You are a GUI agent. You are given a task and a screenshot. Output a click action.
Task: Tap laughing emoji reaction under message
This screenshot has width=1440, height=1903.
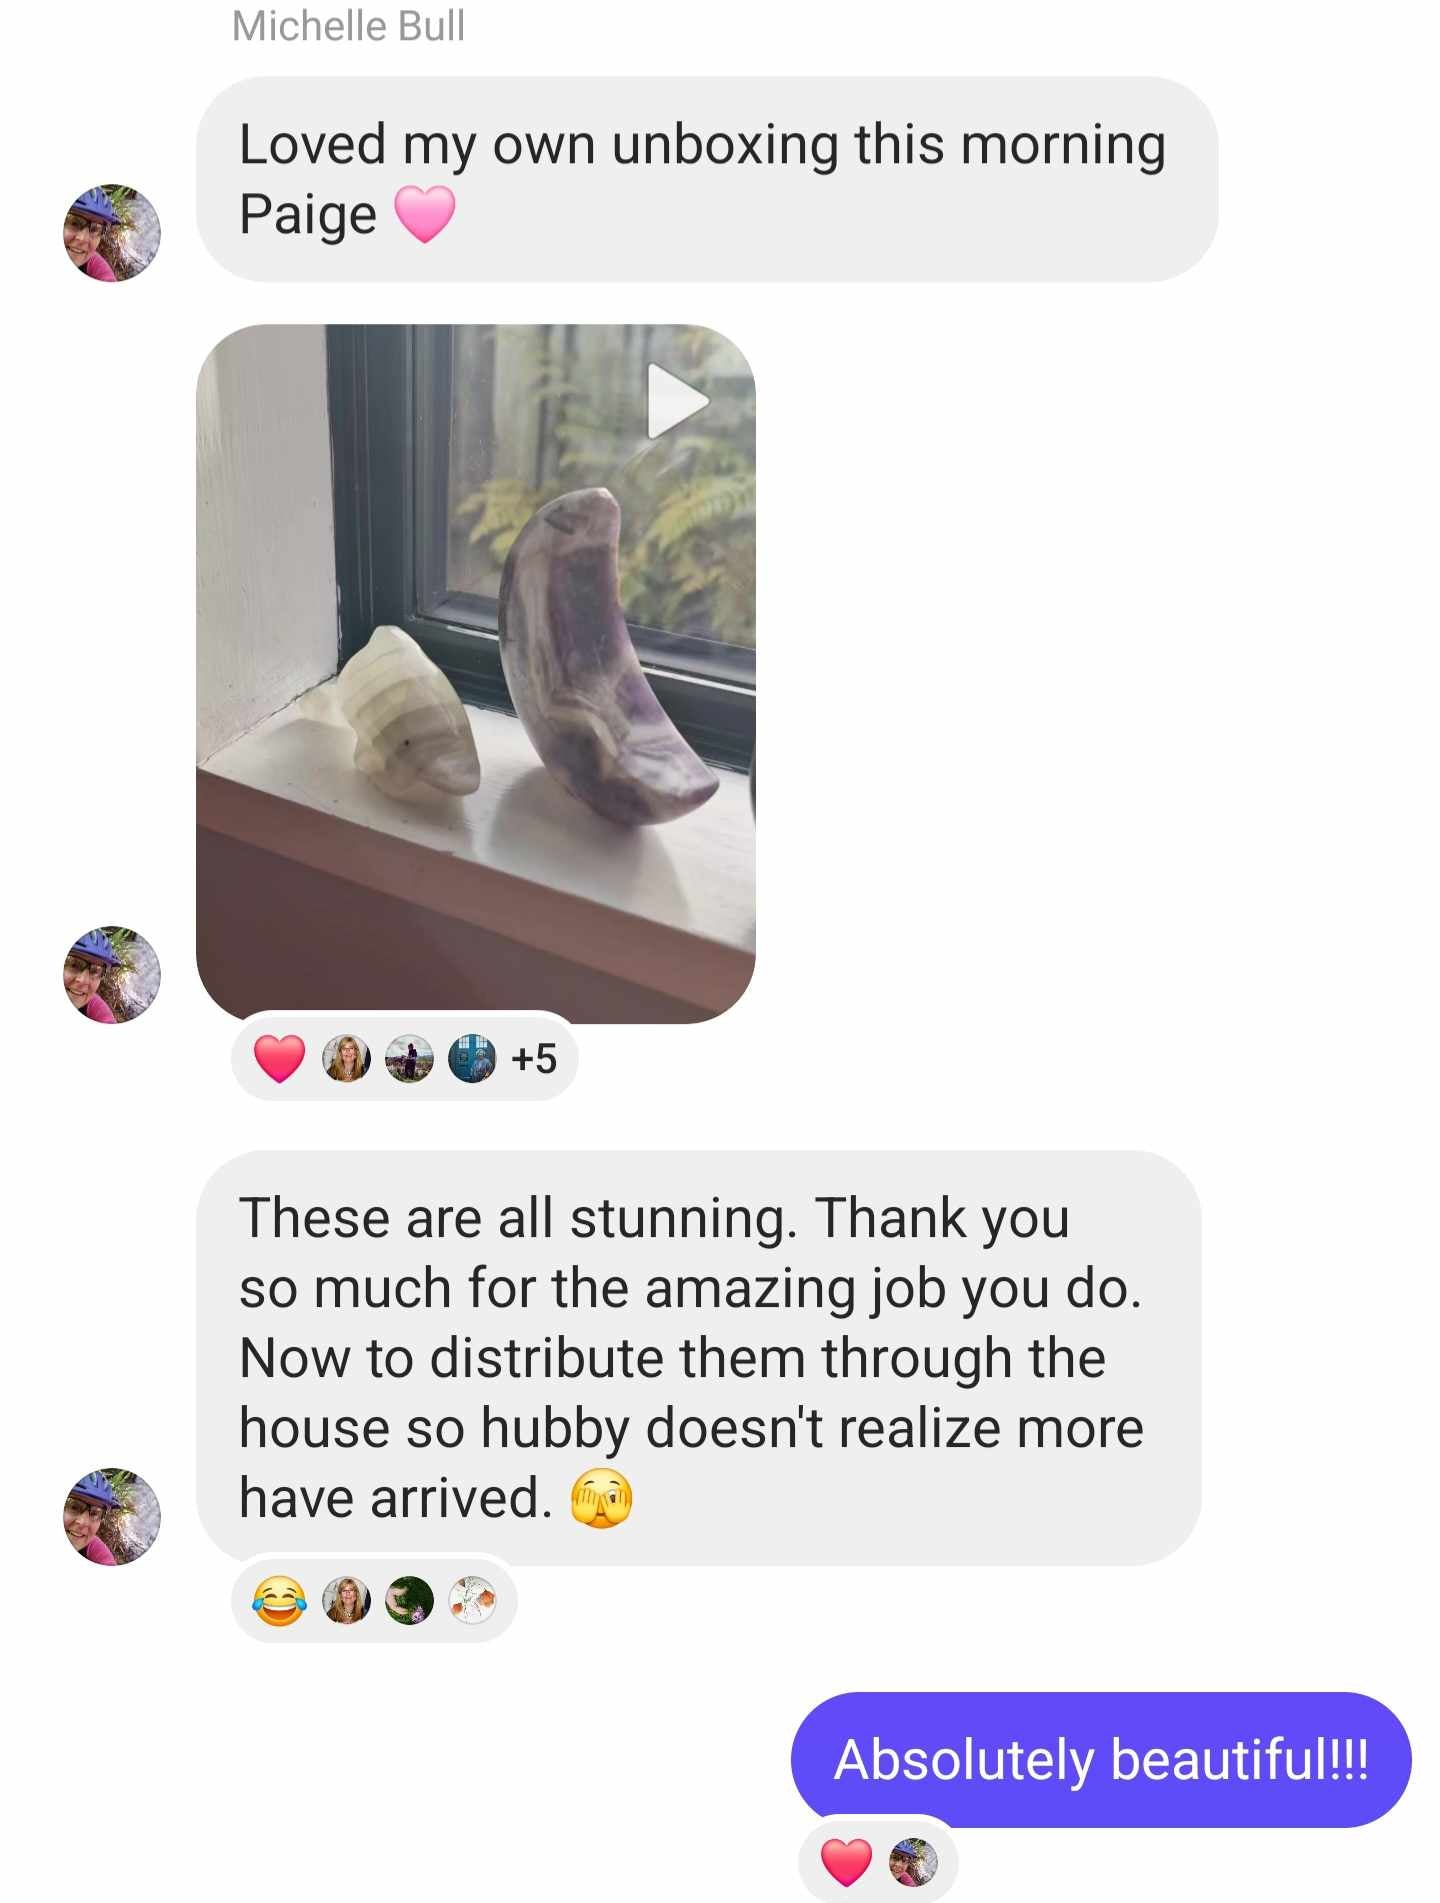279,1601
